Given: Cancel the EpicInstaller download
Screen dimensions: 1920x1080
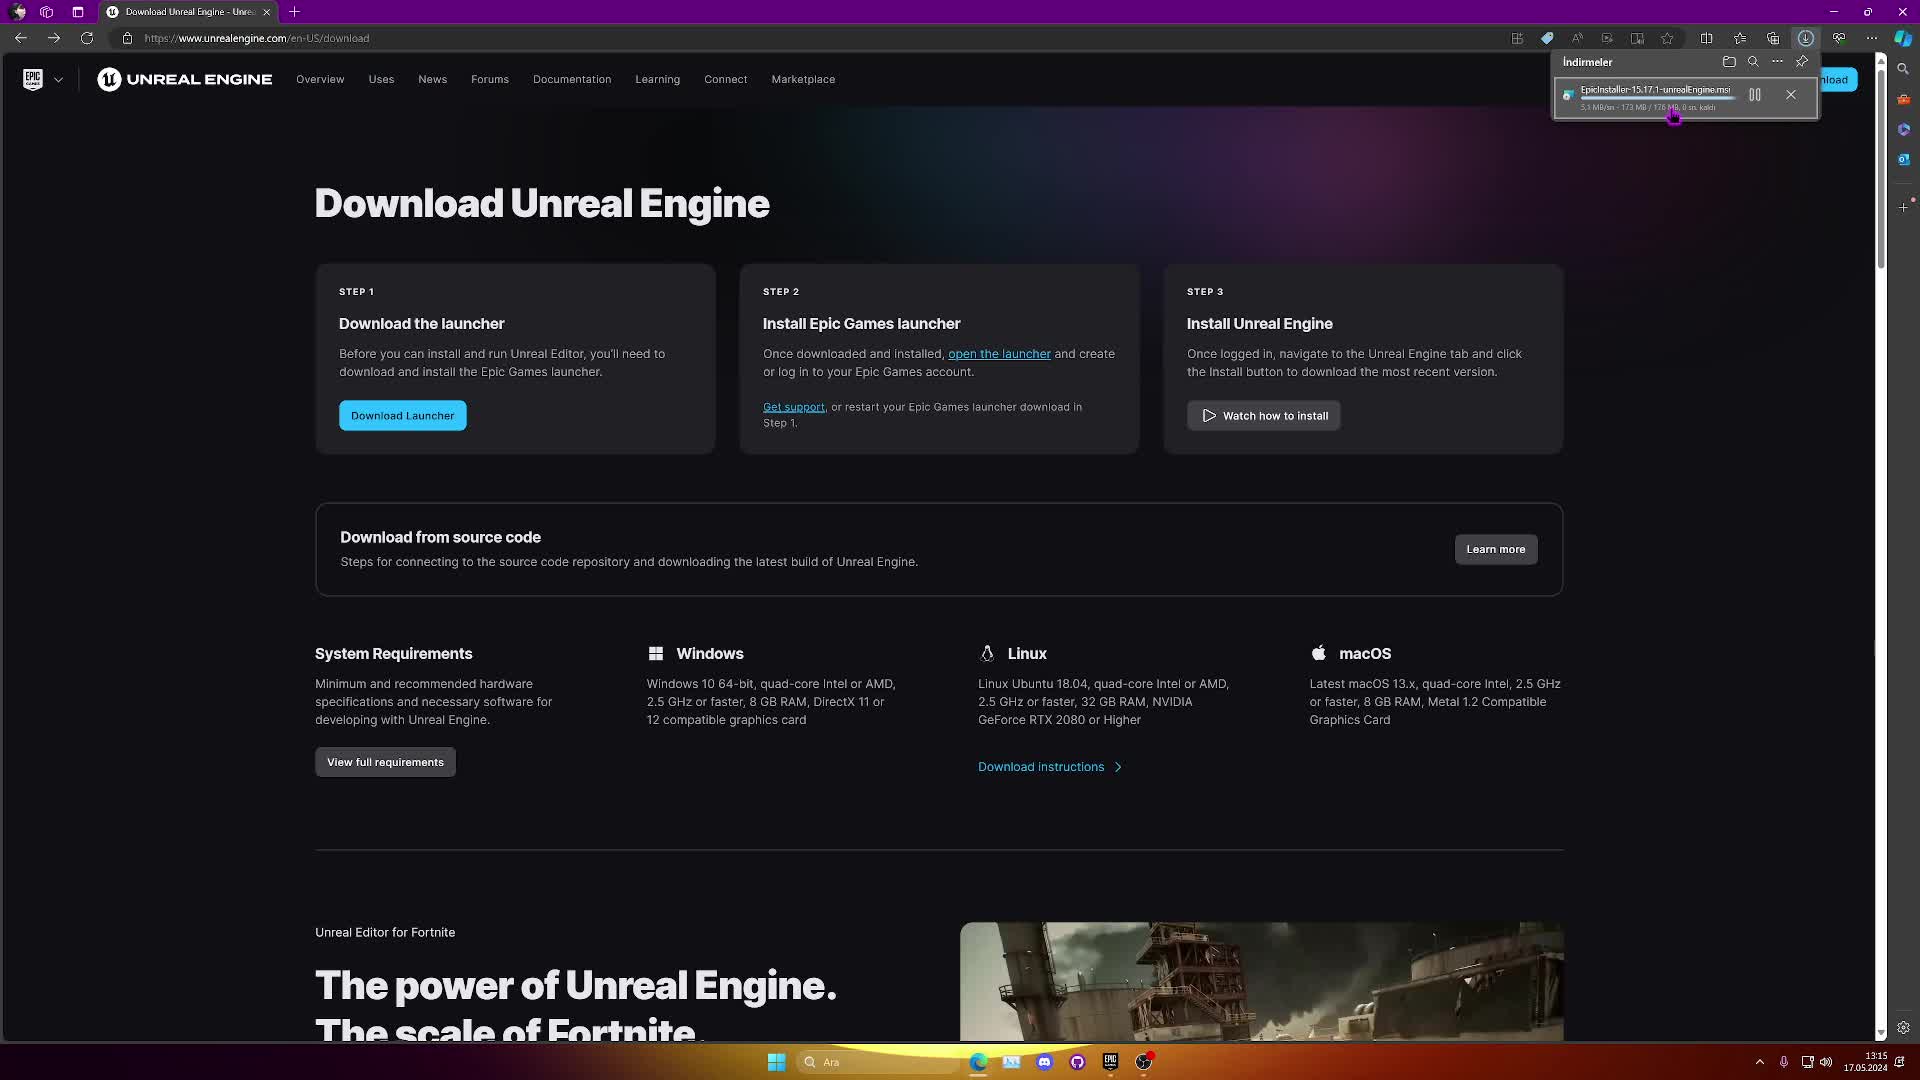Looking at the screenshot, I should (x=1791, y=95).
